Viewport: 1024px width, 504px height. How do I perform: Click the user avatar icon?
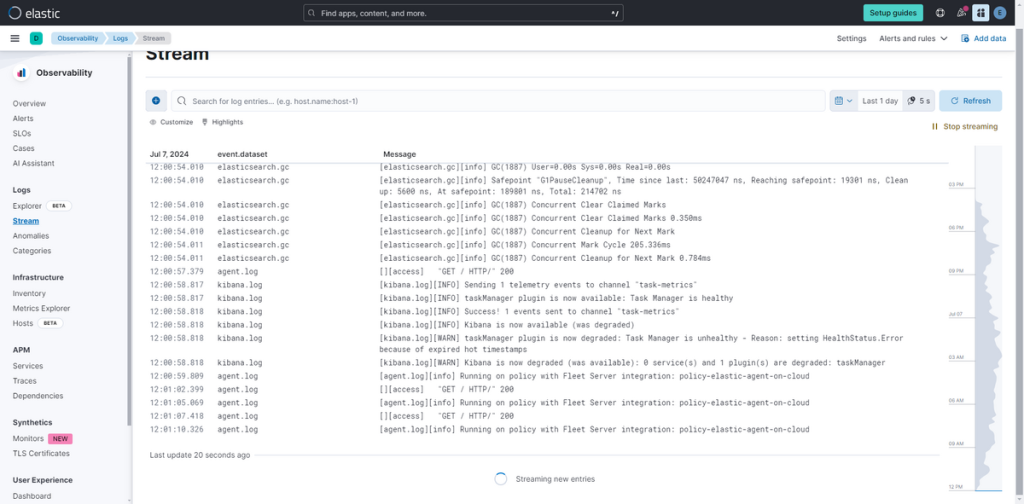pos(1001,13)
